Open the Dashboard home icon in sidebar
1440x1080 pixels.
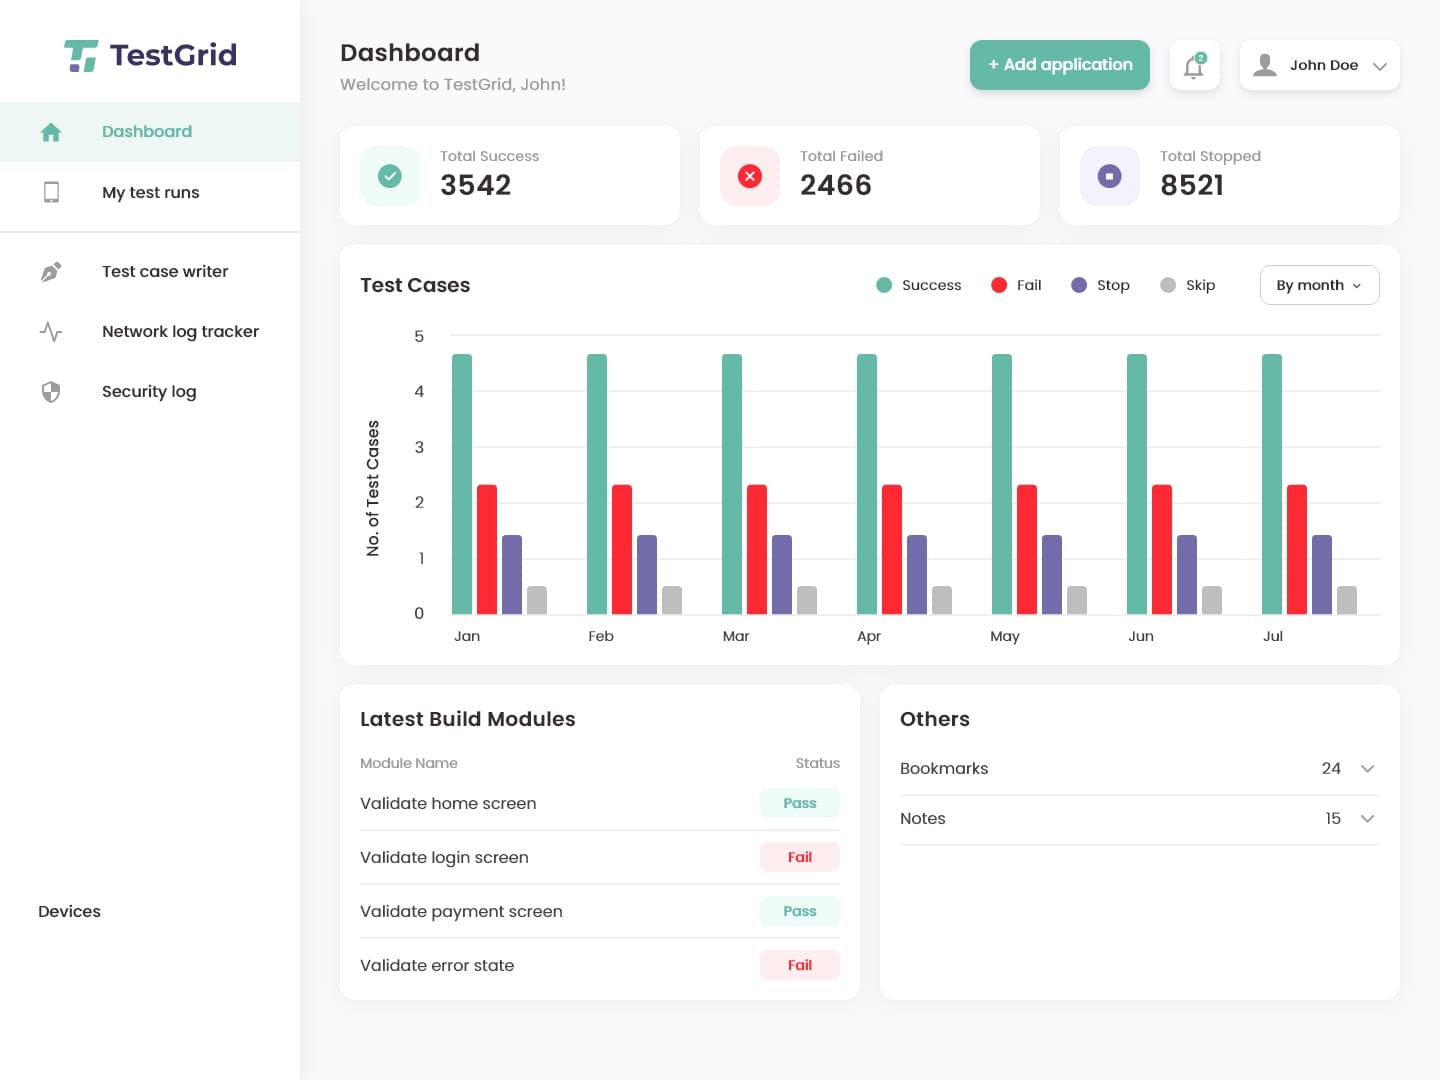[50, 131]
